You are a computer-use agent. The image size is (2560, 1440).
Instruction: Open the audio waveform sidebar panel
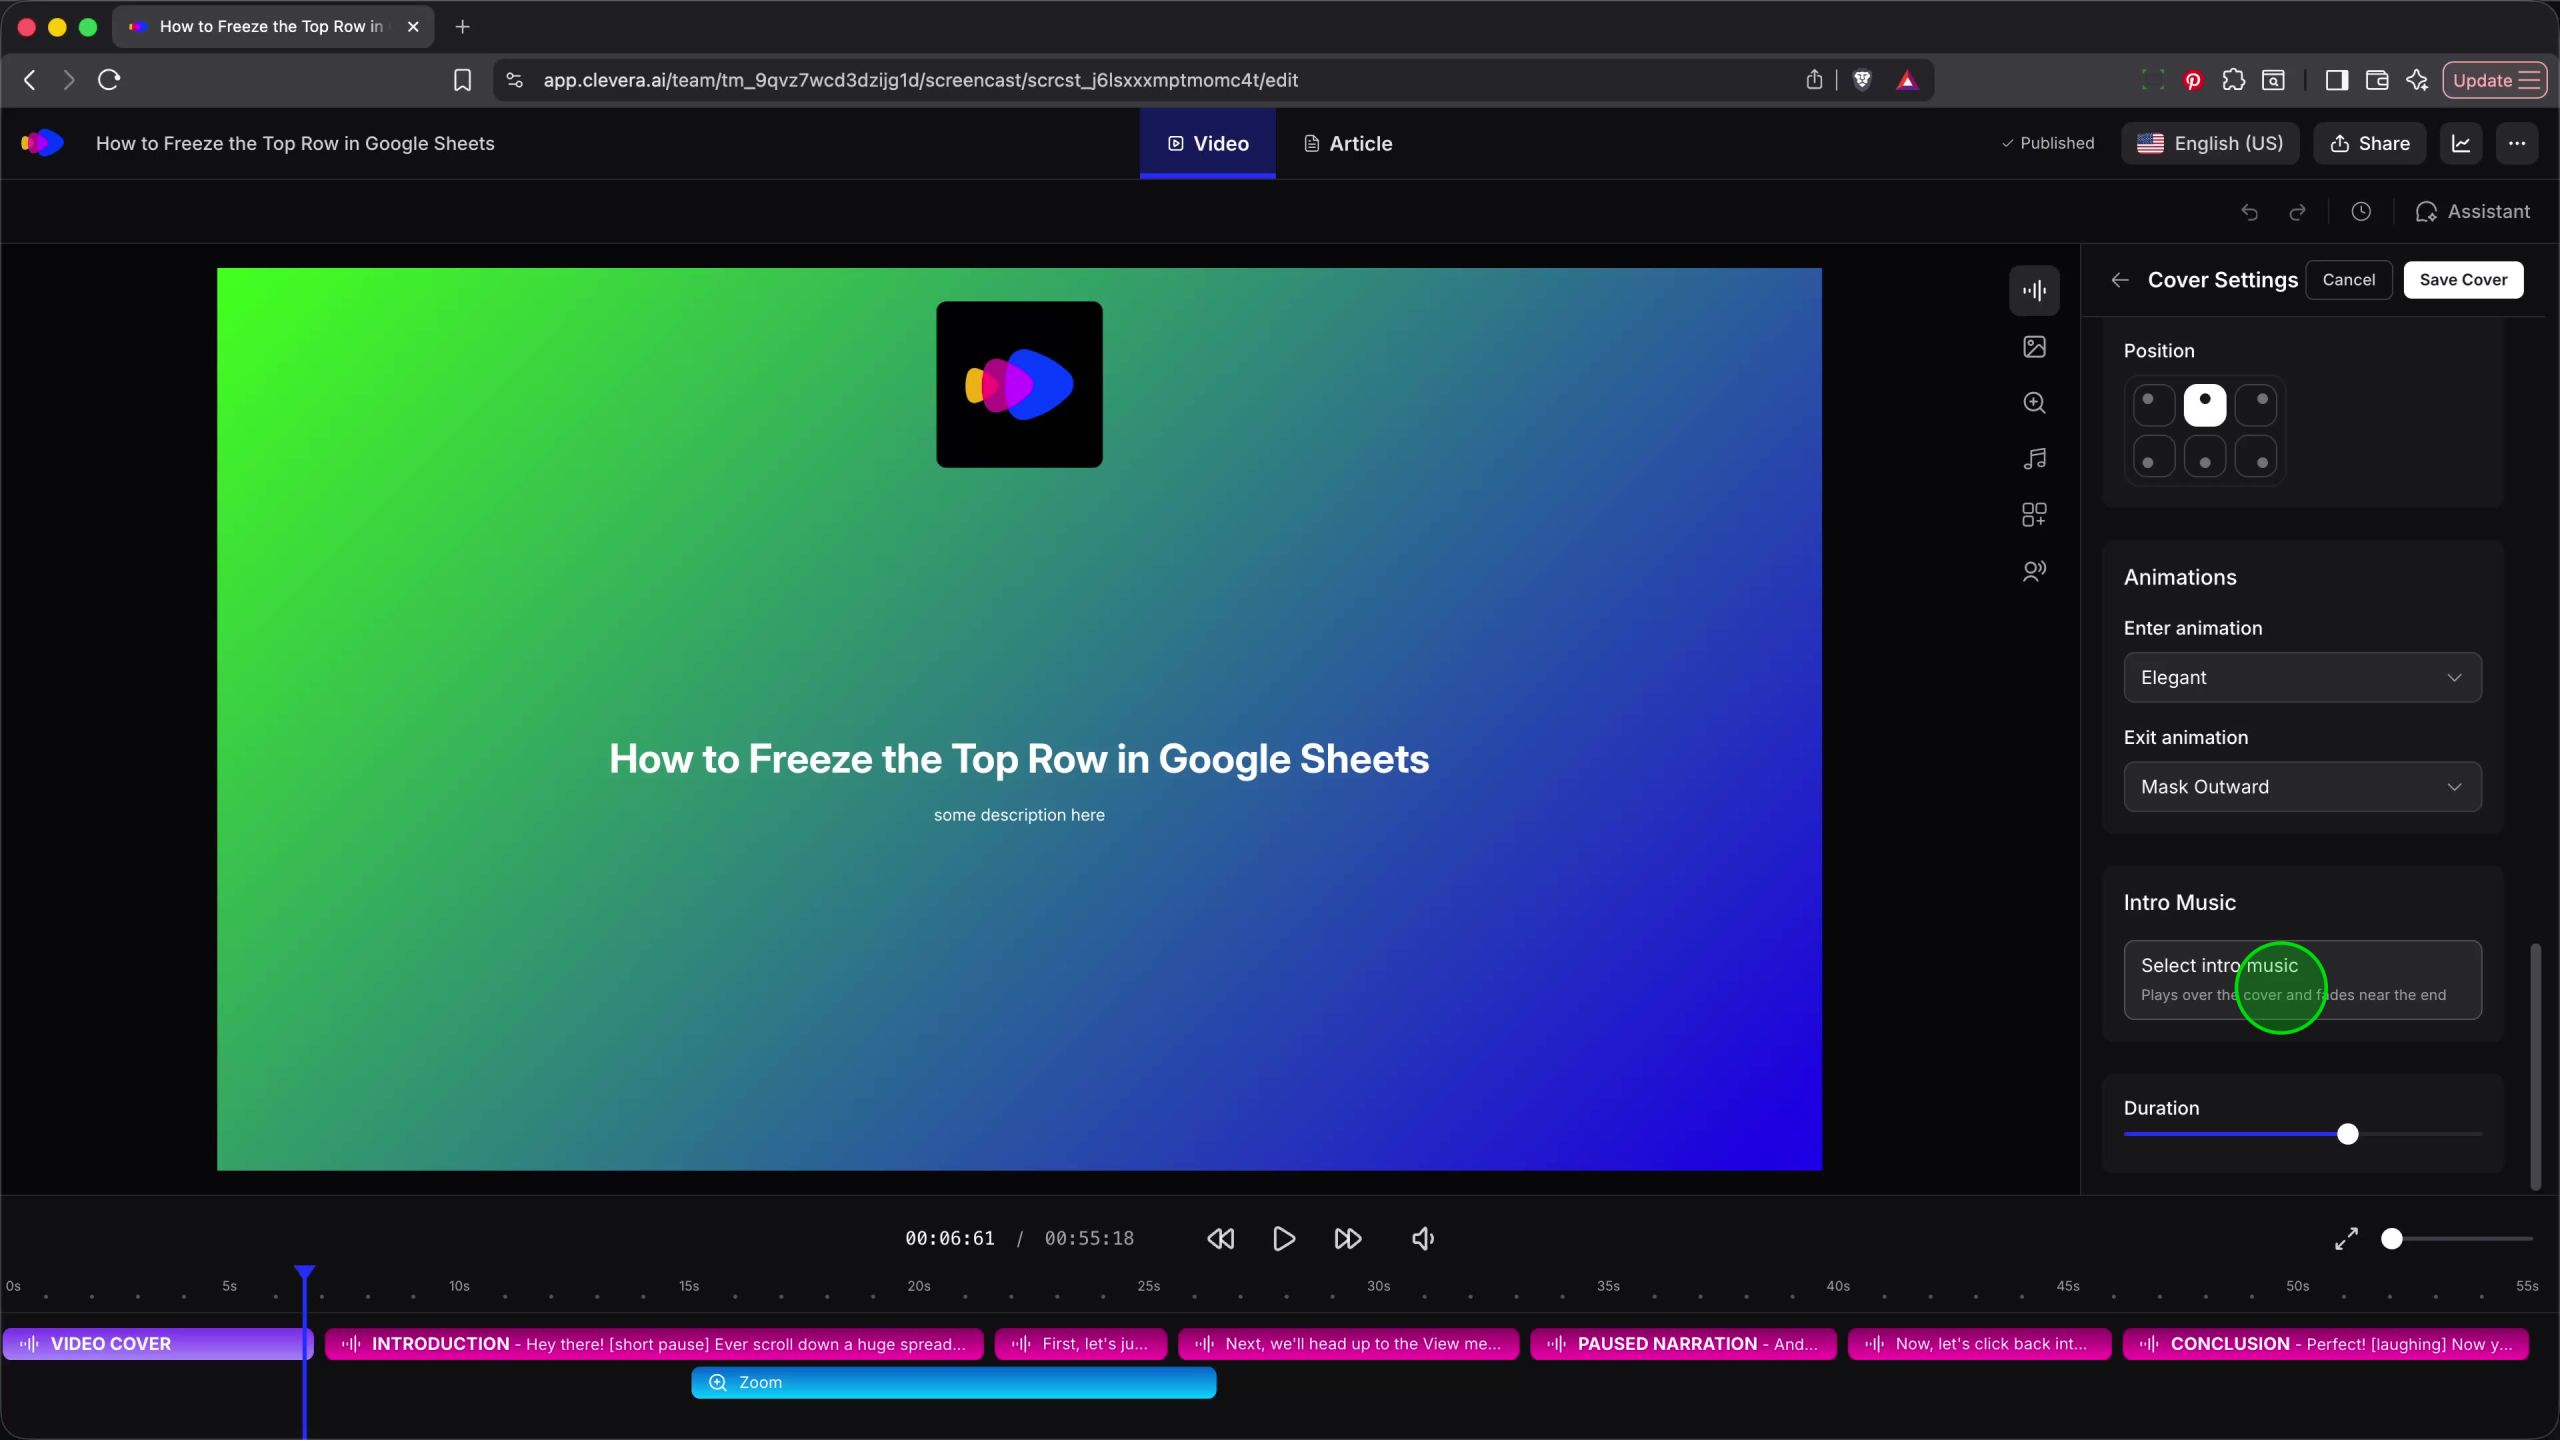point(2034,291)
